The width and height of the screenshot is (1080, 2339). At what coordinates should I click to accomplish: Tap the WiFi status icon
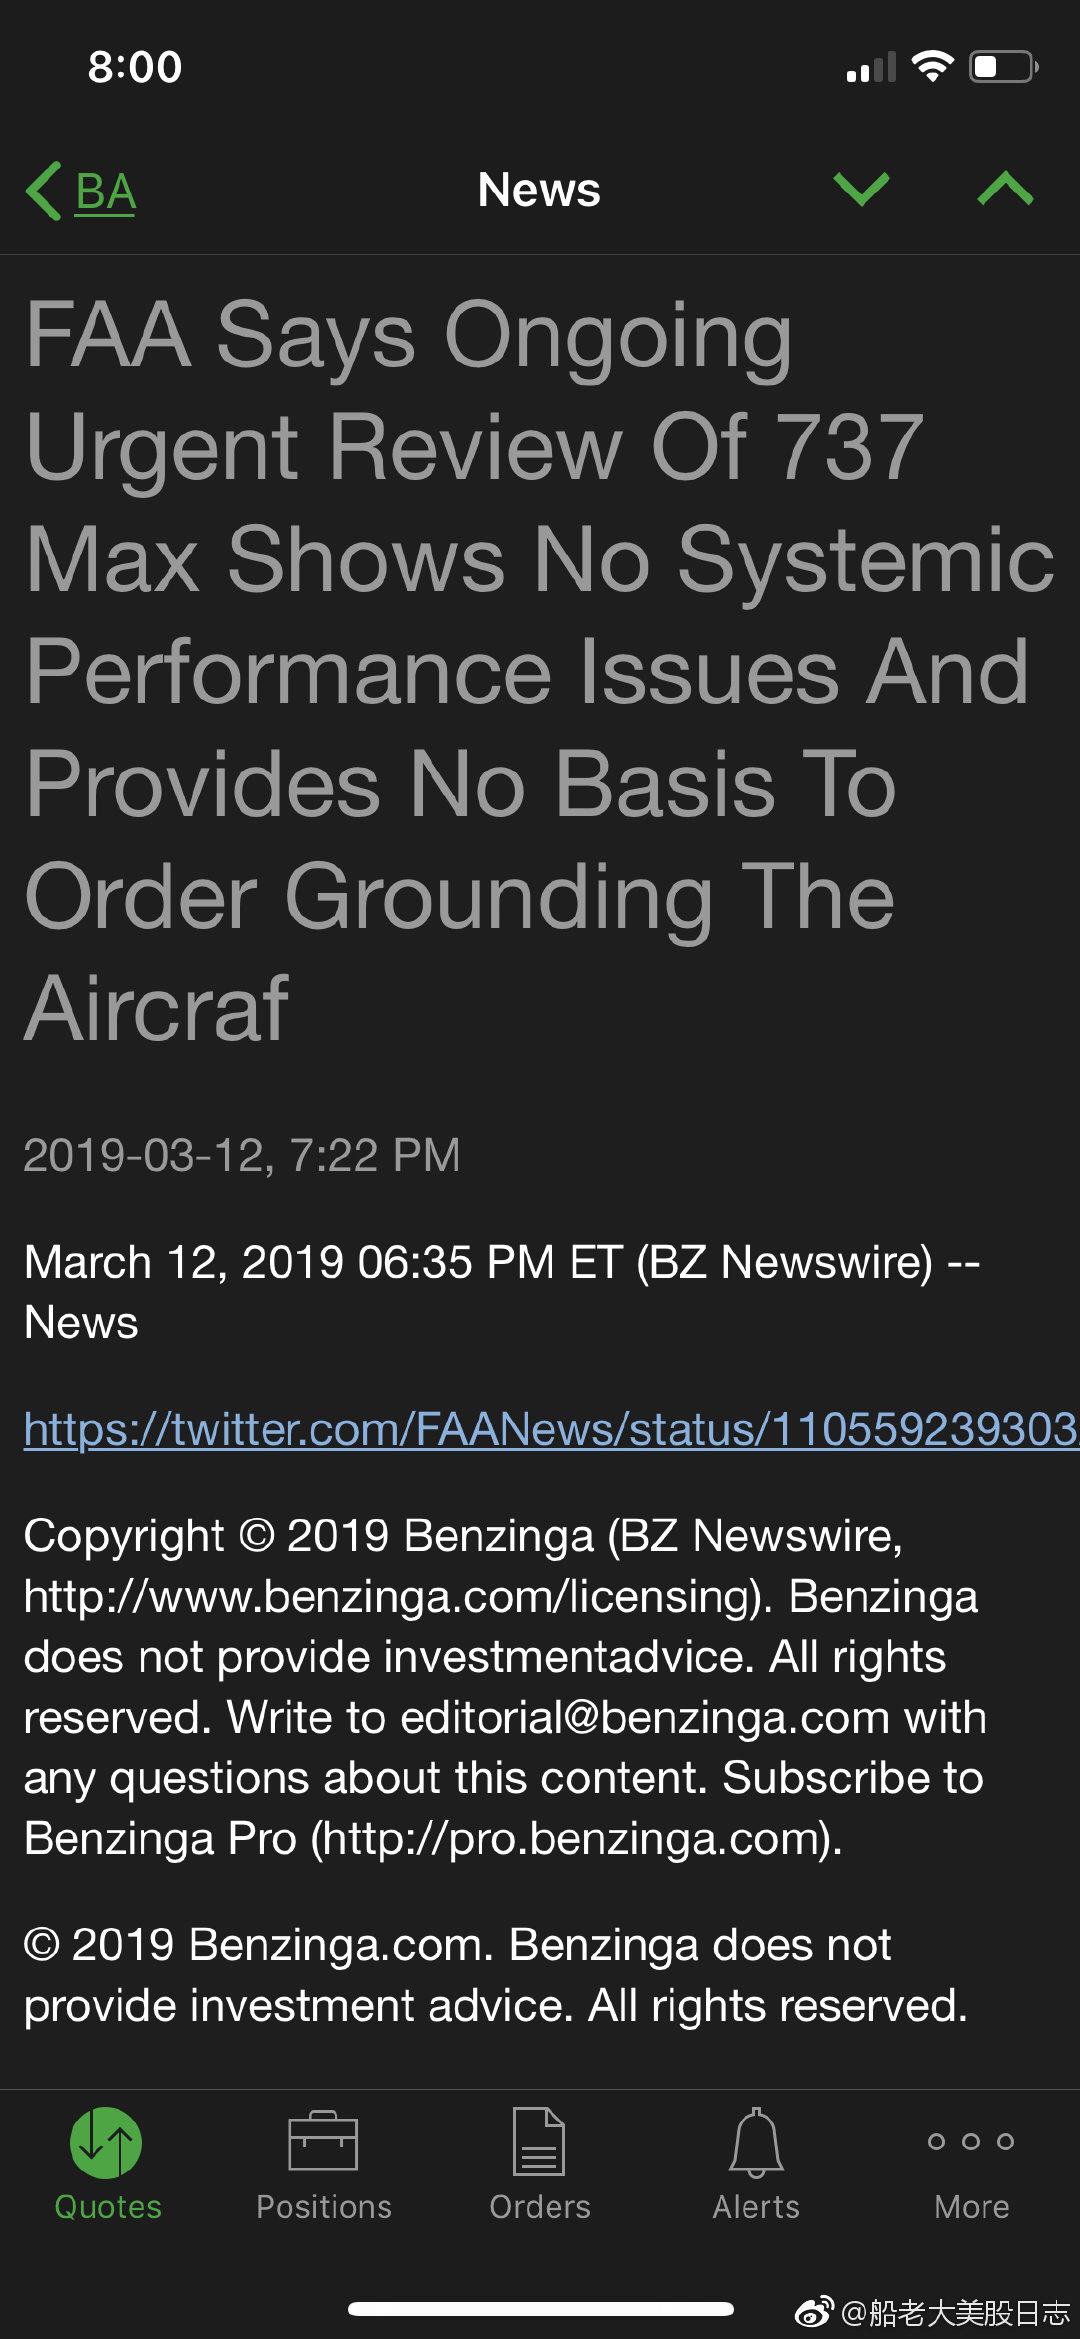tap(932, 67)
